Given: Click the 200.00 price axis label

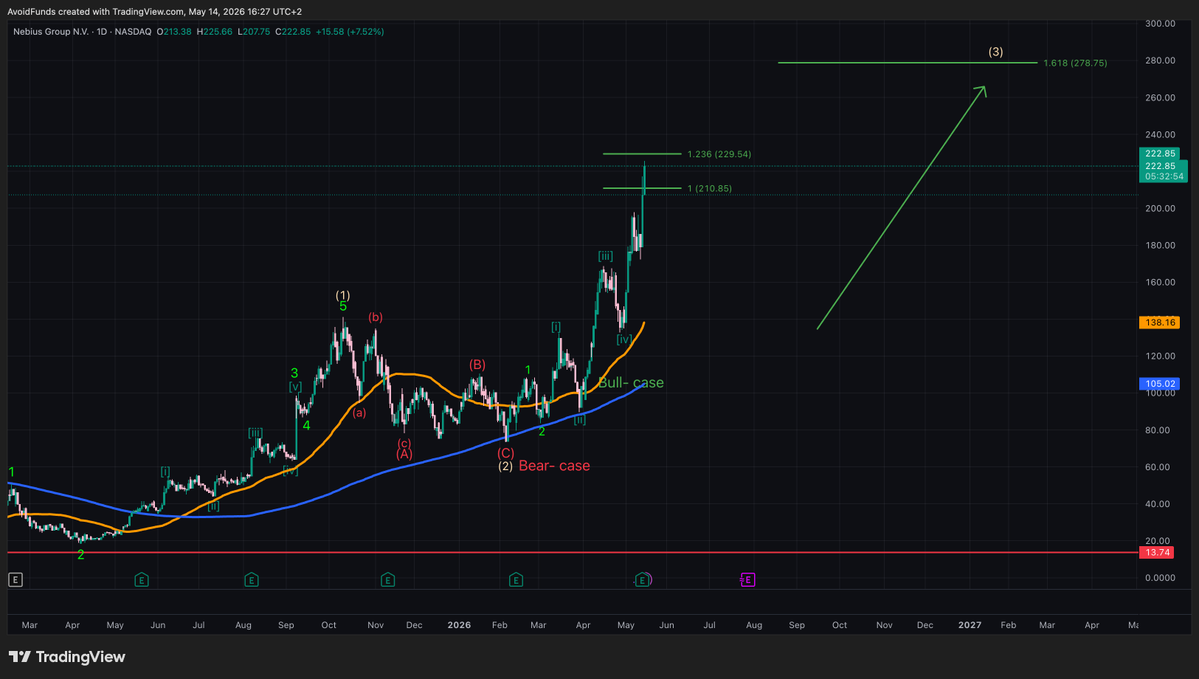Looking at the screenshot, I should (1160, 209).
